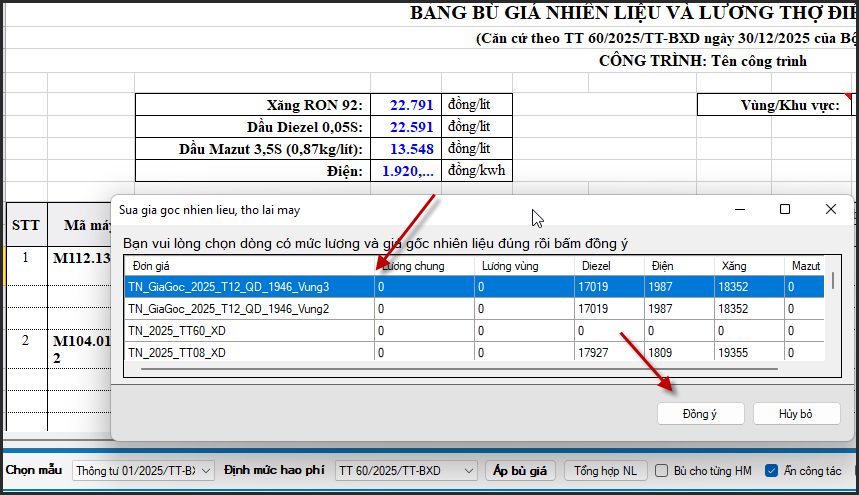859x495 pixels.
Task: Click the Đồng ý button
Action: point(699,414)
